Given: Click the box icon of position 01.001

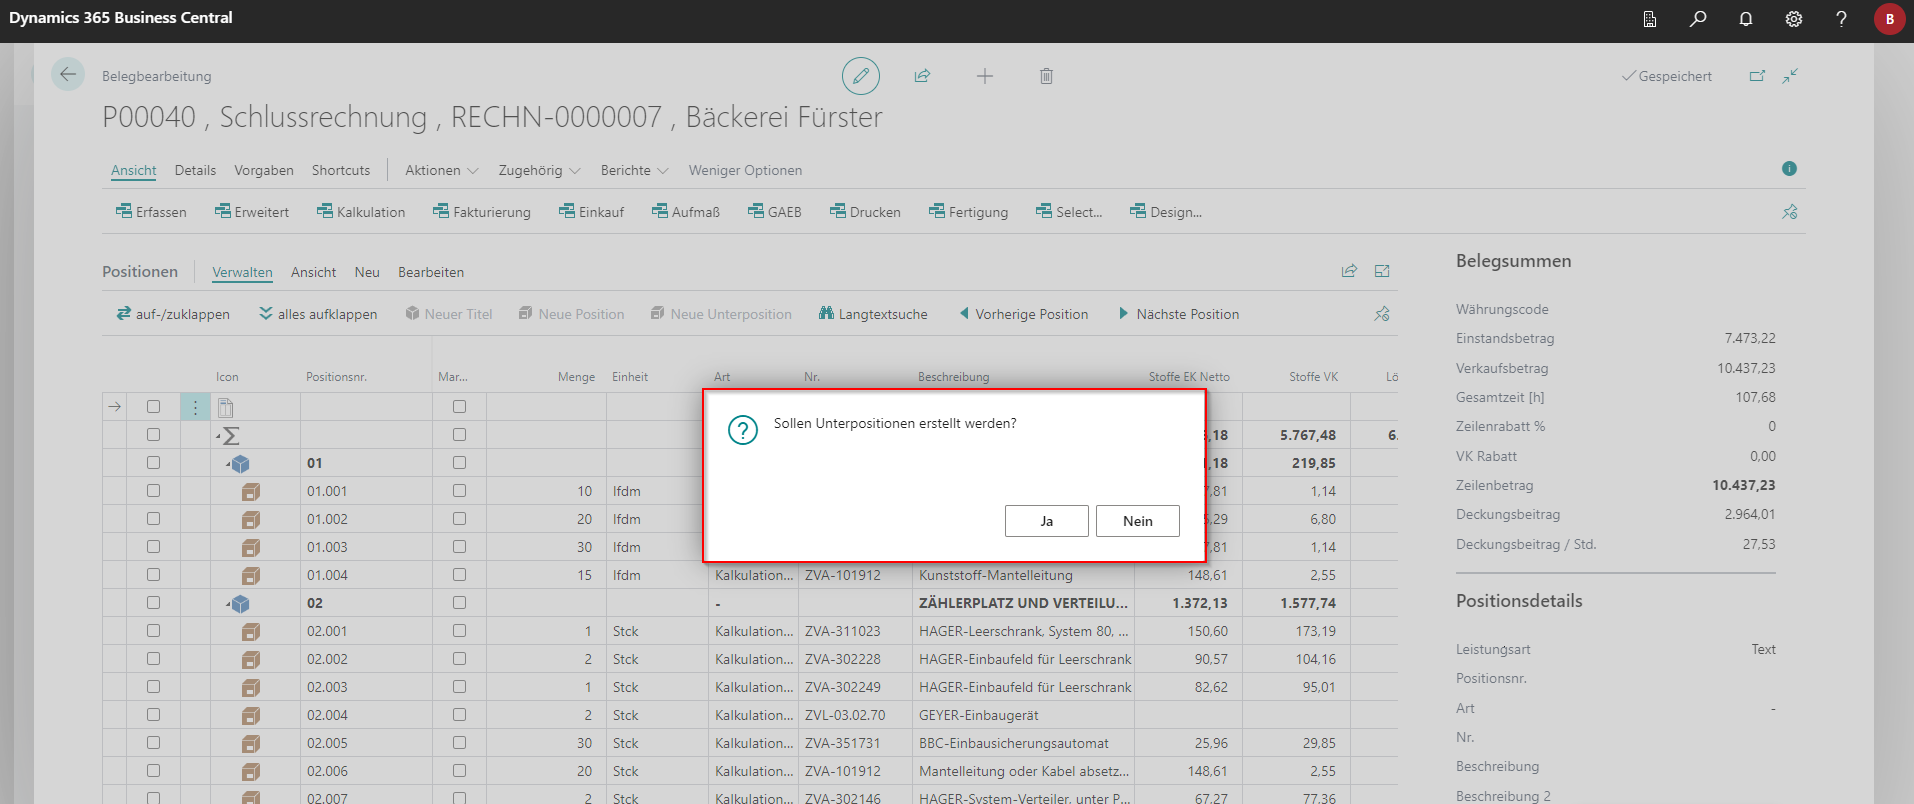Looking at the screenshot, I should [x=251, y=492].
